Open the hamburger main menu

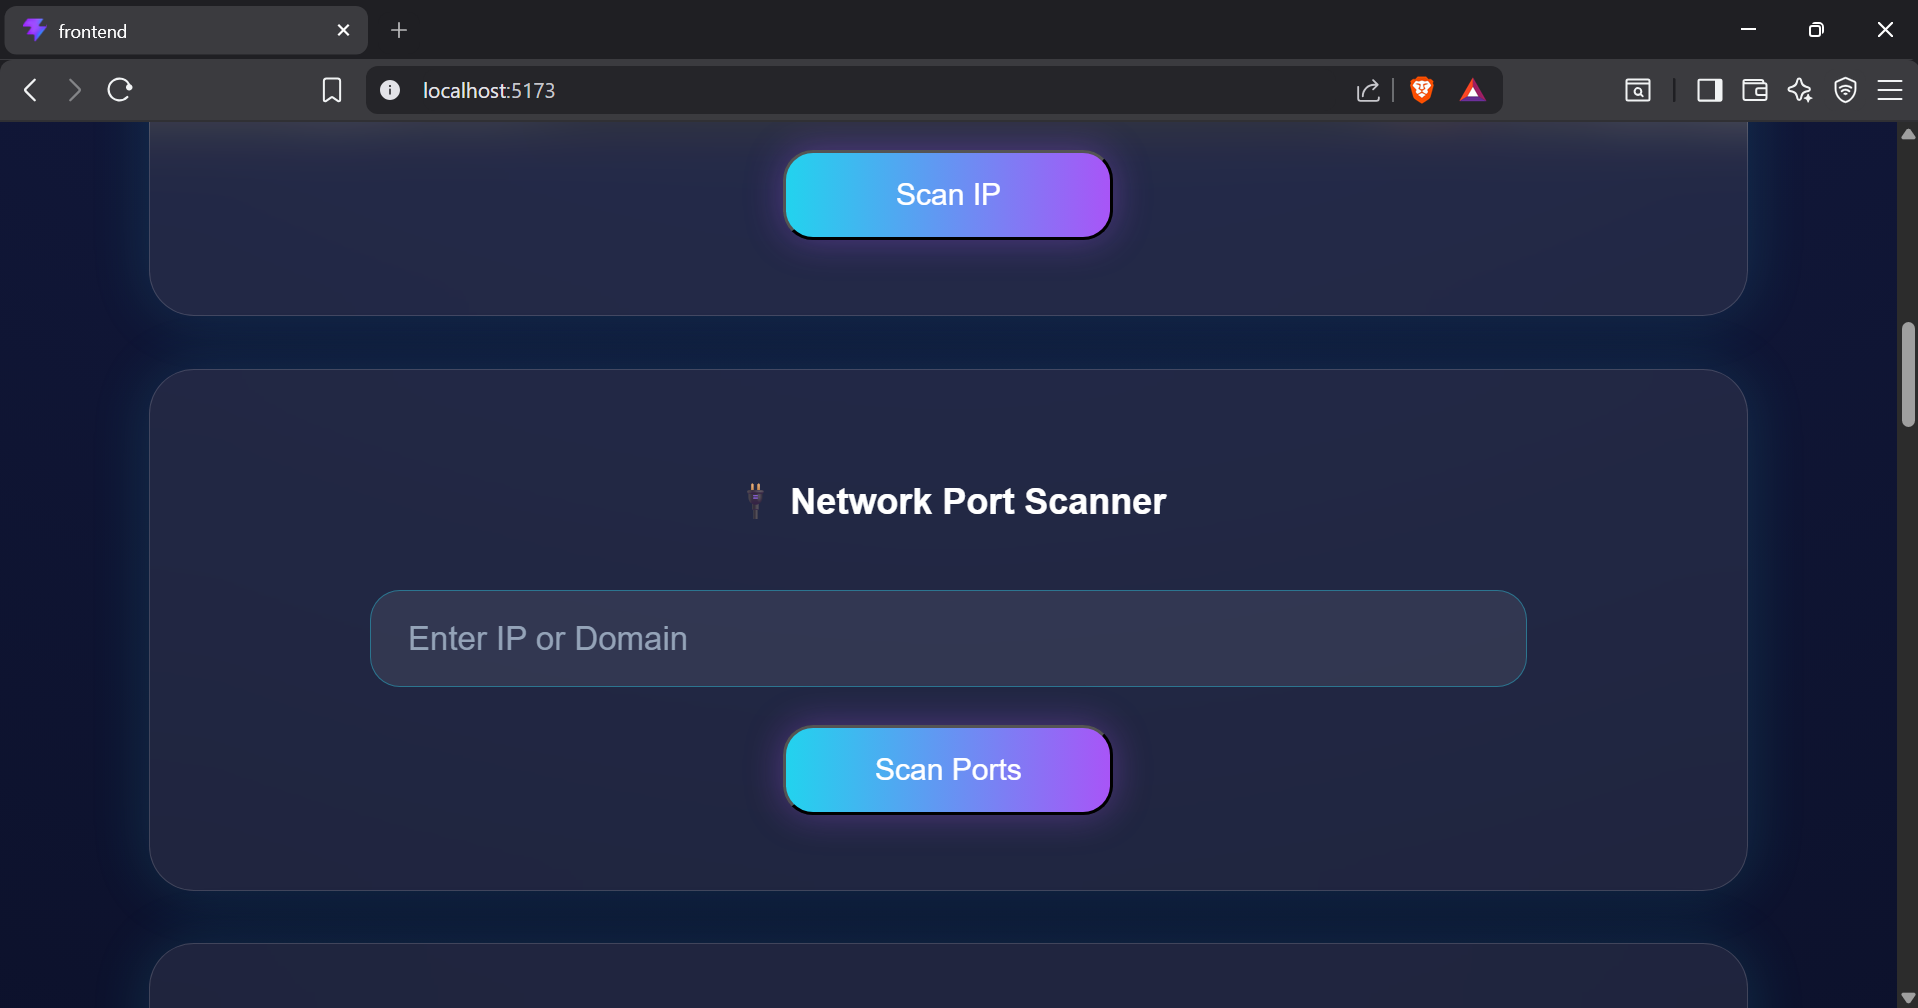click(x=1889, y=90)
